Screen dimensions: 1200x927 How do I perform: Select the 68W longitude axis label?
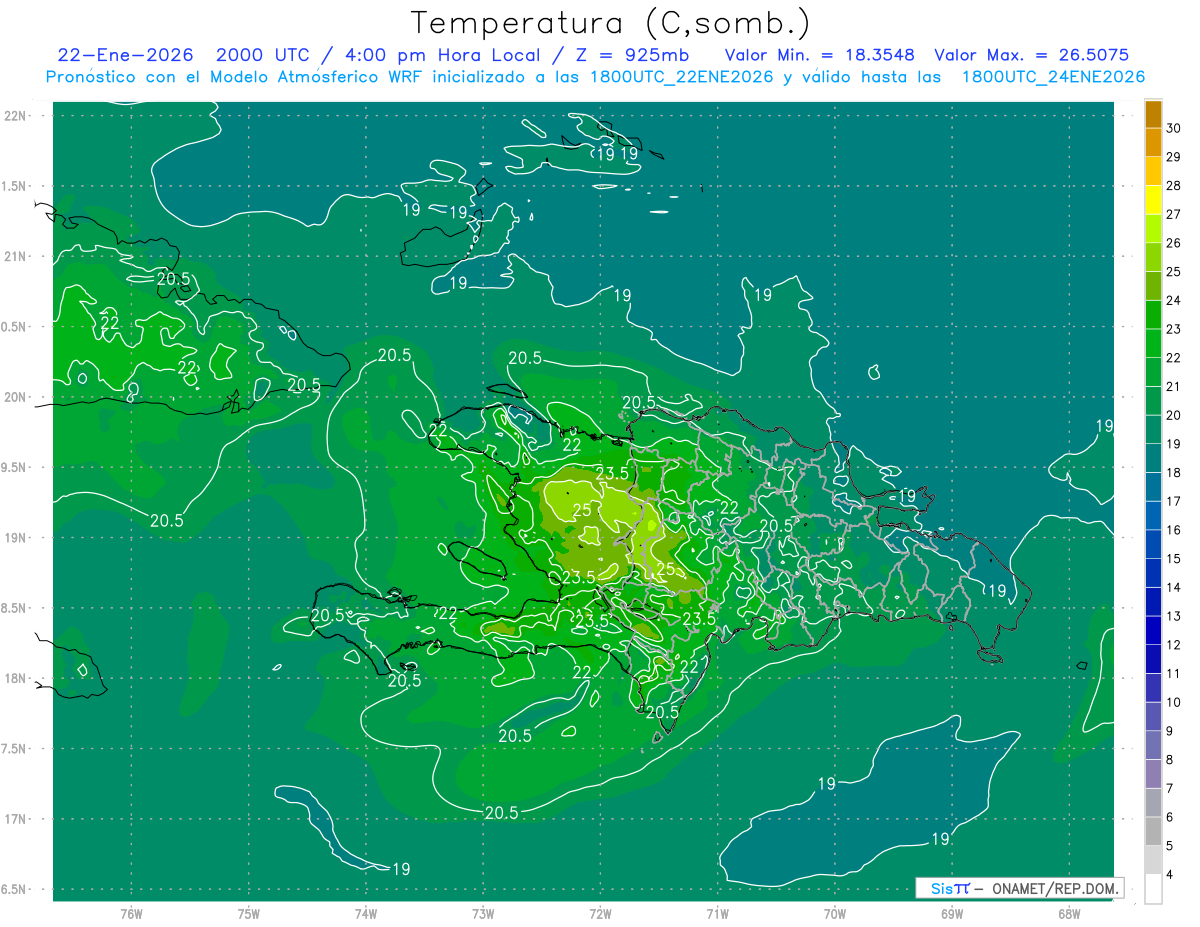coord(1069,914)
